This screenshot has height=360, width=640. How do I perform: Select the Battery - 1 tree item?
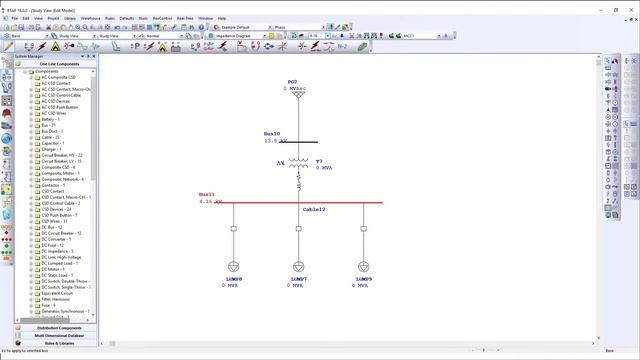tap(50, 119)
